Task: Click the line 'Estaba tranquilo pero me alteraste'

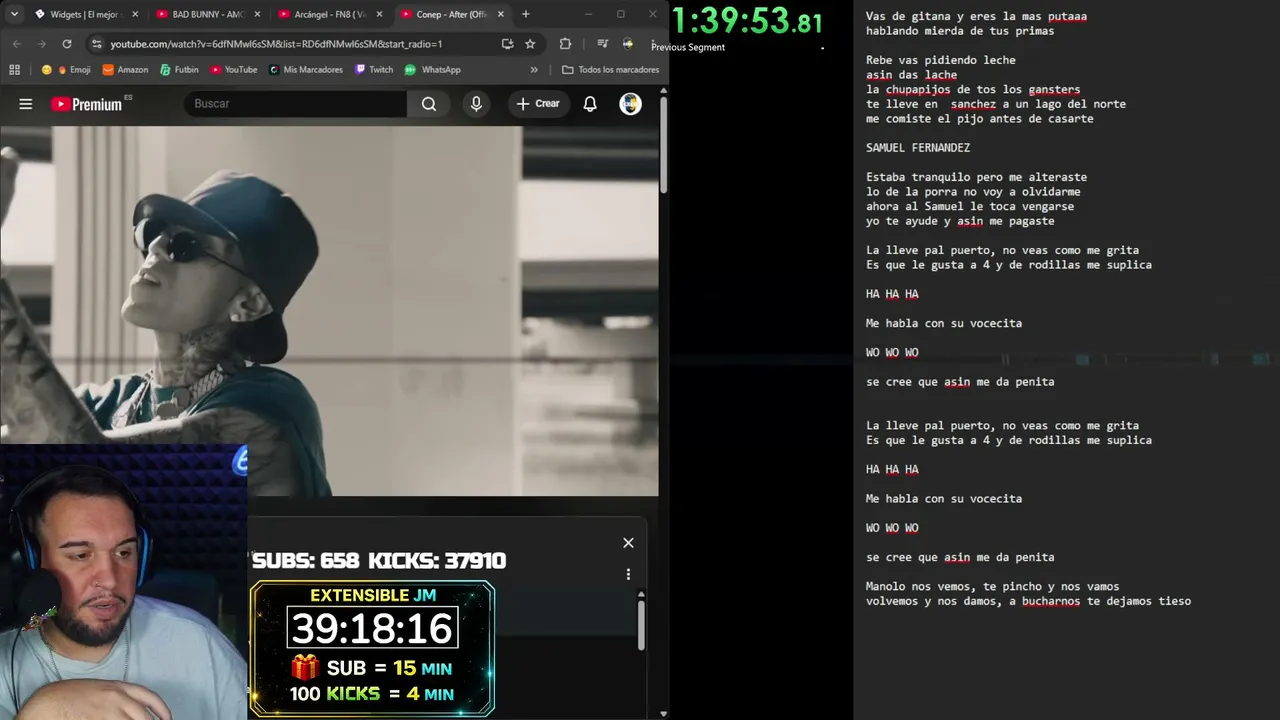Action: pyautogui.click(x=976, y=177)
